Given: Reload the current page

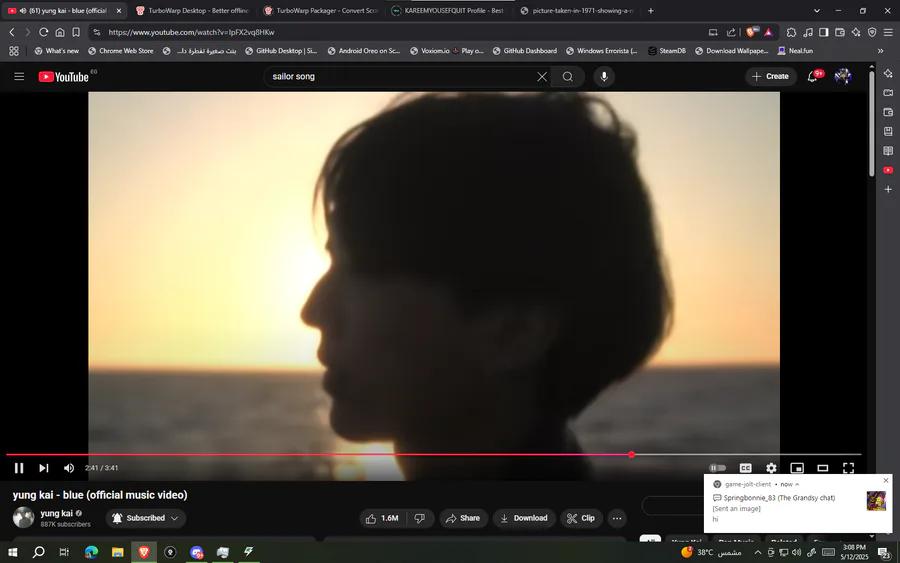Looking at the screenshot, I should [43, 32].
